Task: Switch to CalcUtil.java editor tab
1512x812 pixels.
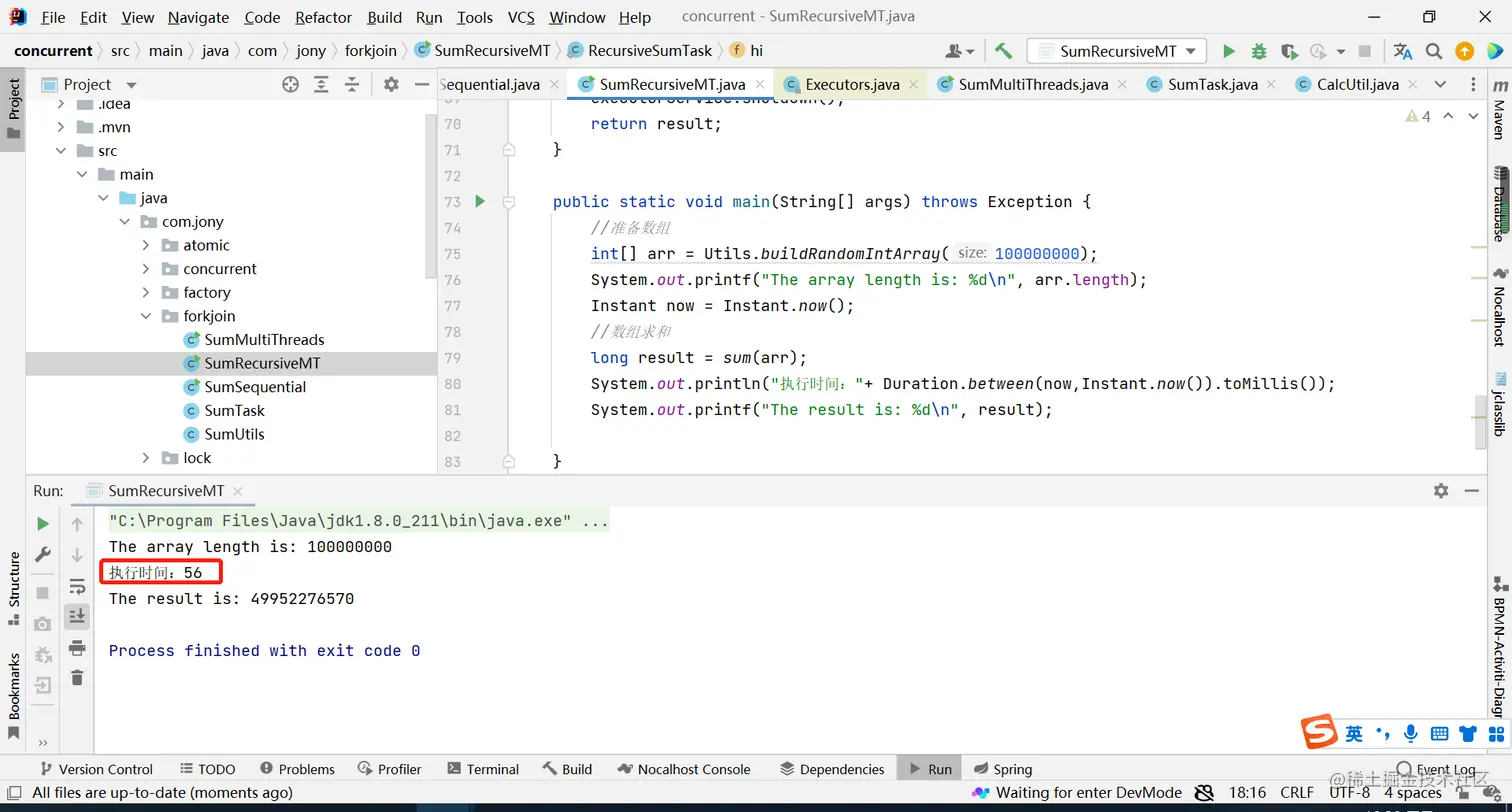Action: pyautogui.click(x=1357, y=84)
